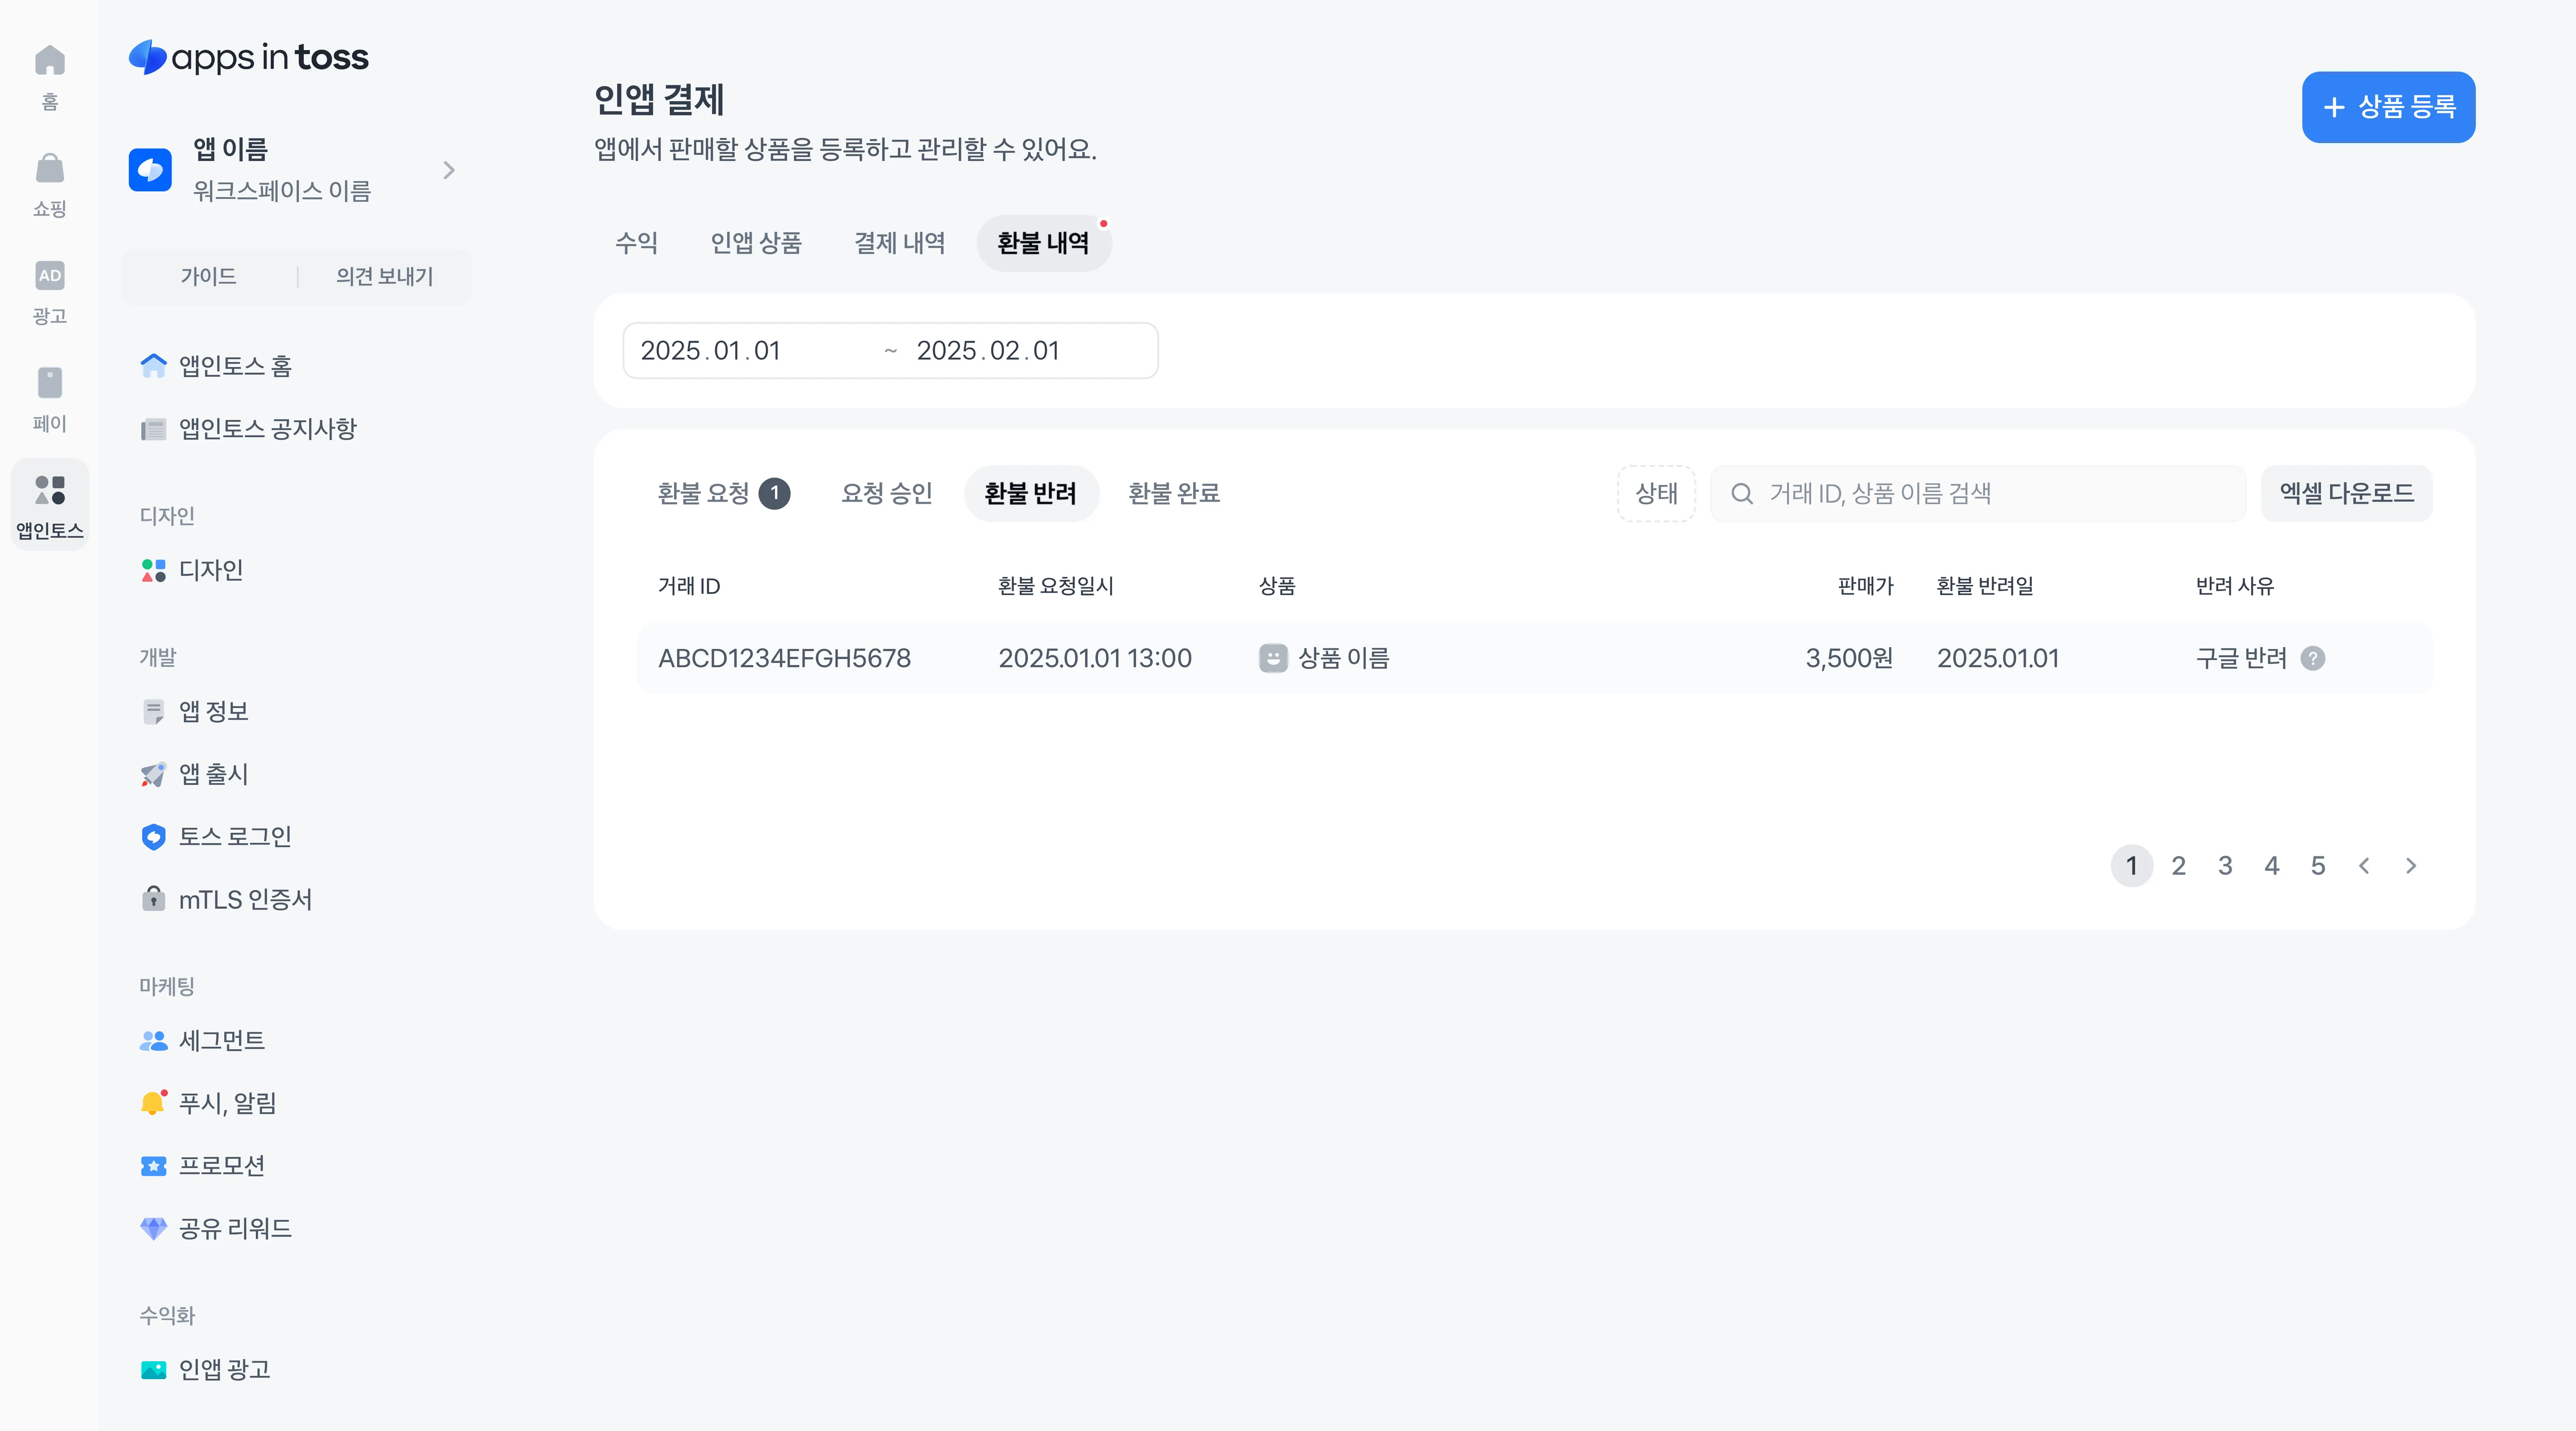2576x1431 pixels.
Task: Go to next page with right chevron
Action: (x=2410, y=866)
